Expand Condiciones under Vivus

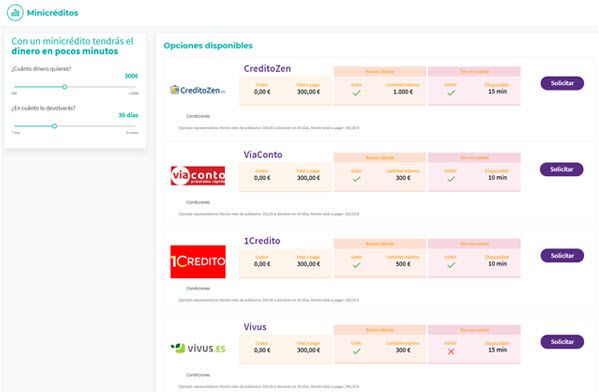[198, 375]
